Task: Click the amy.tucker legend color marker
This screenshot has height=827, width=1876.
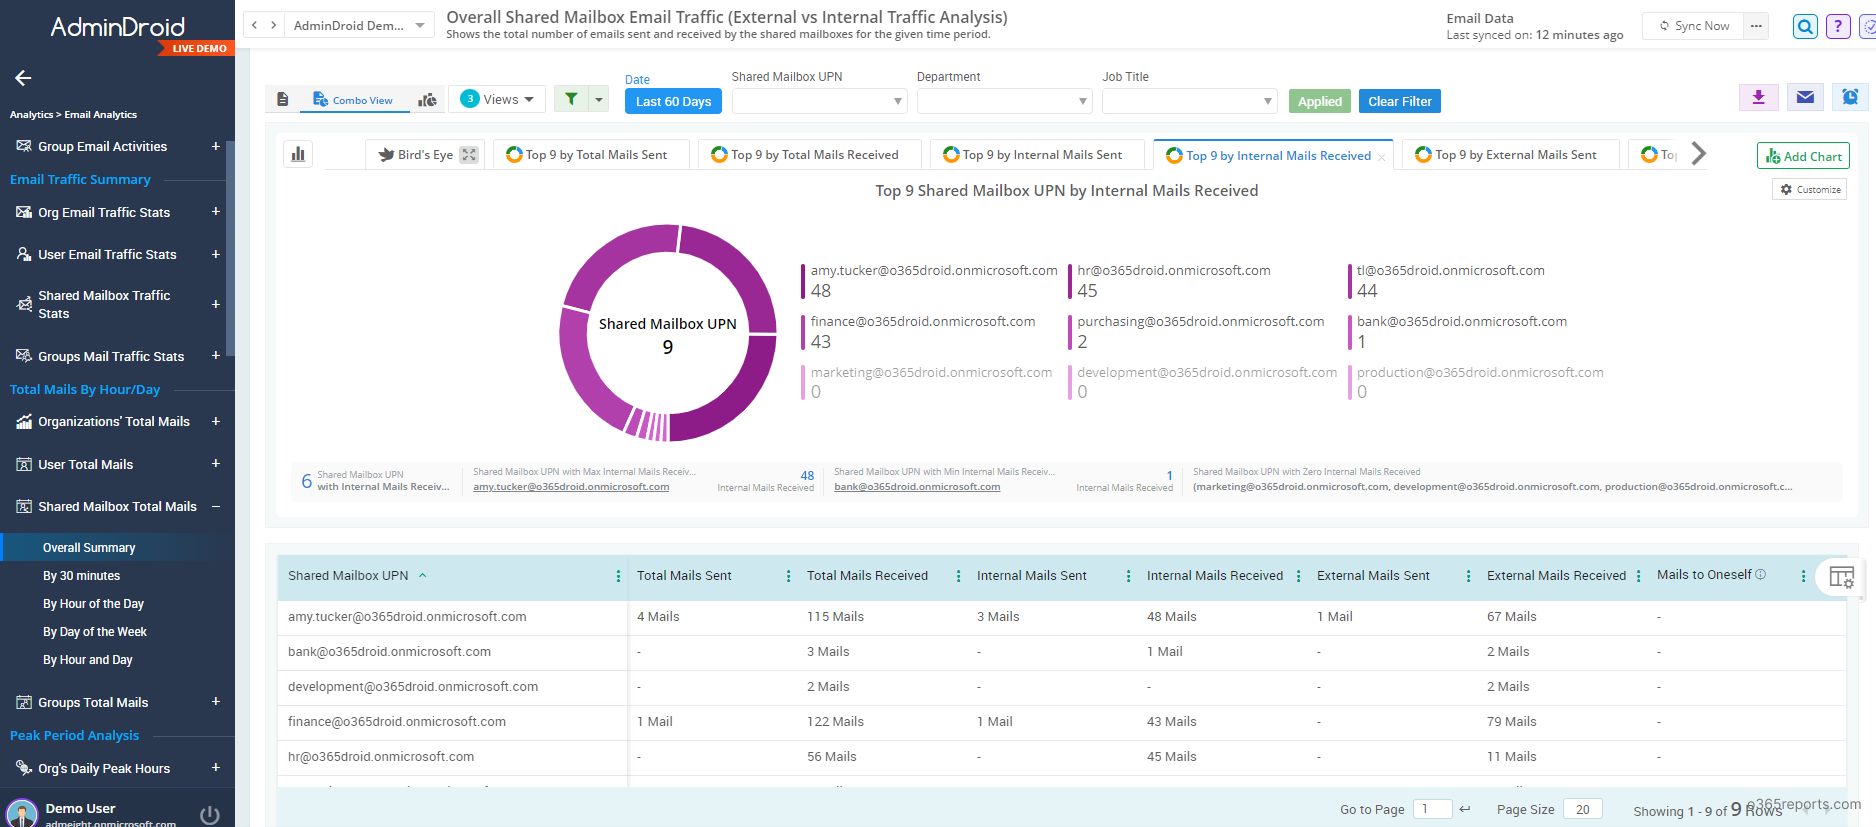Action: (802, 281)
